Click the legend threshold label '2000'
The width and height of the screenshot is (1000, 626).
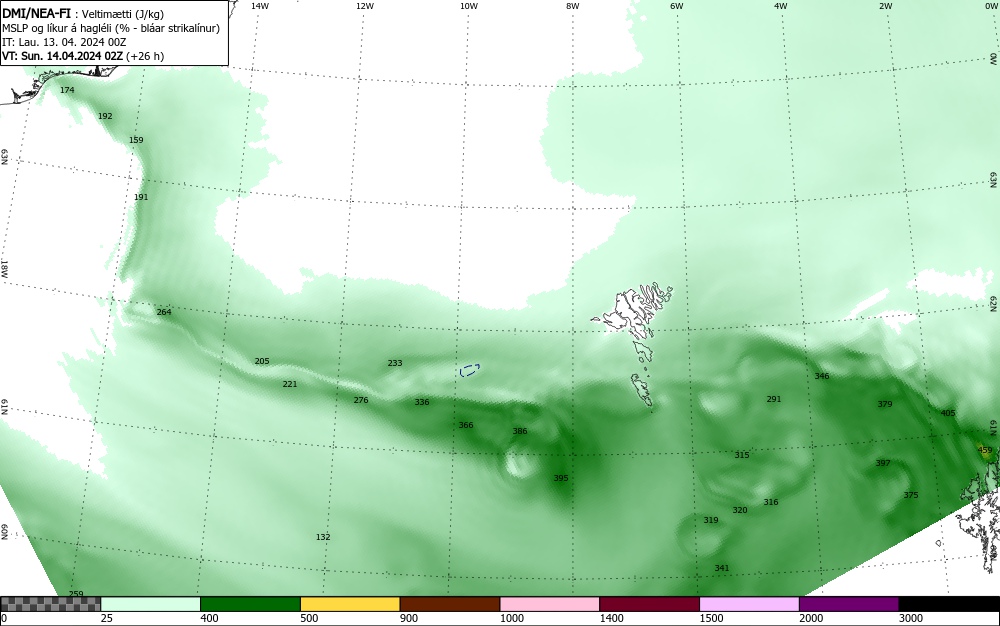tap(811, 618)
